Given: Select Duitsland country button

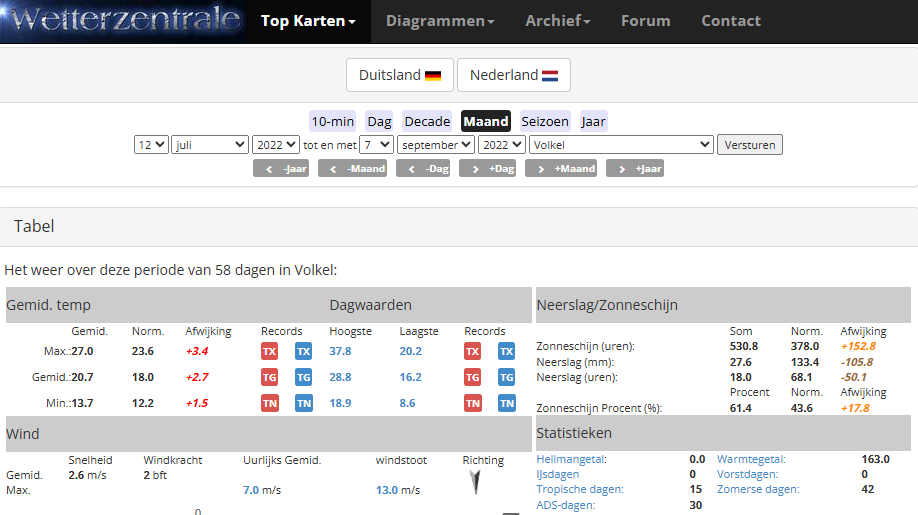Looking at the screenshot, I should point(400,75).
